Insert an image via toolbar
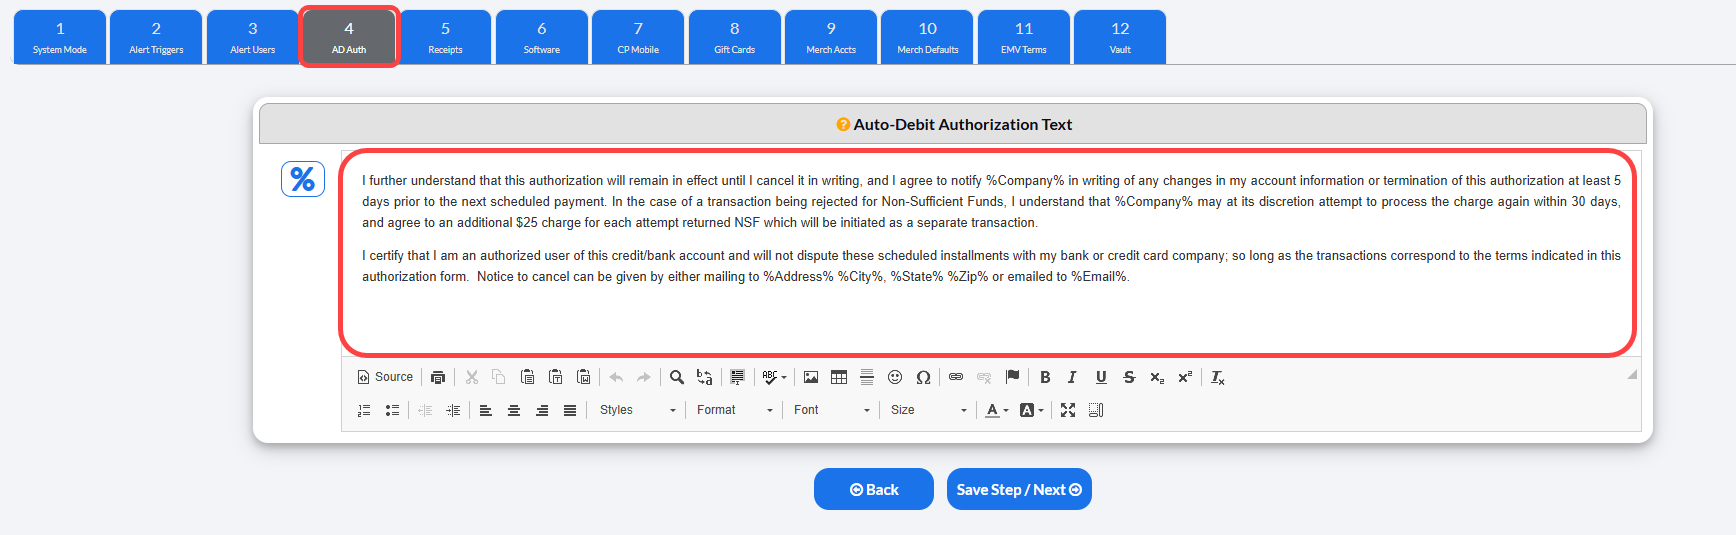The width and height of the screenshot is (1736, 535). point(811,377)
